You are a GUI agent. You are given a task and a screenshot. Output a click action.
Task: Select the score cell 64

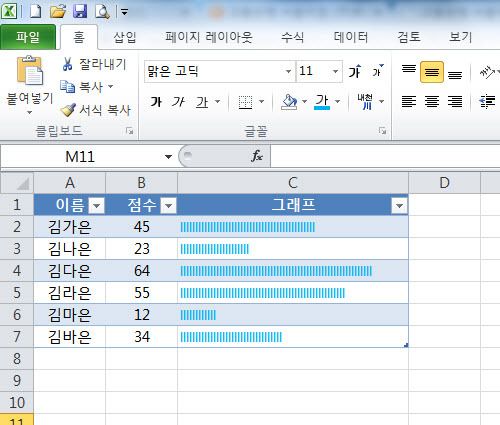tap(142, 271)
